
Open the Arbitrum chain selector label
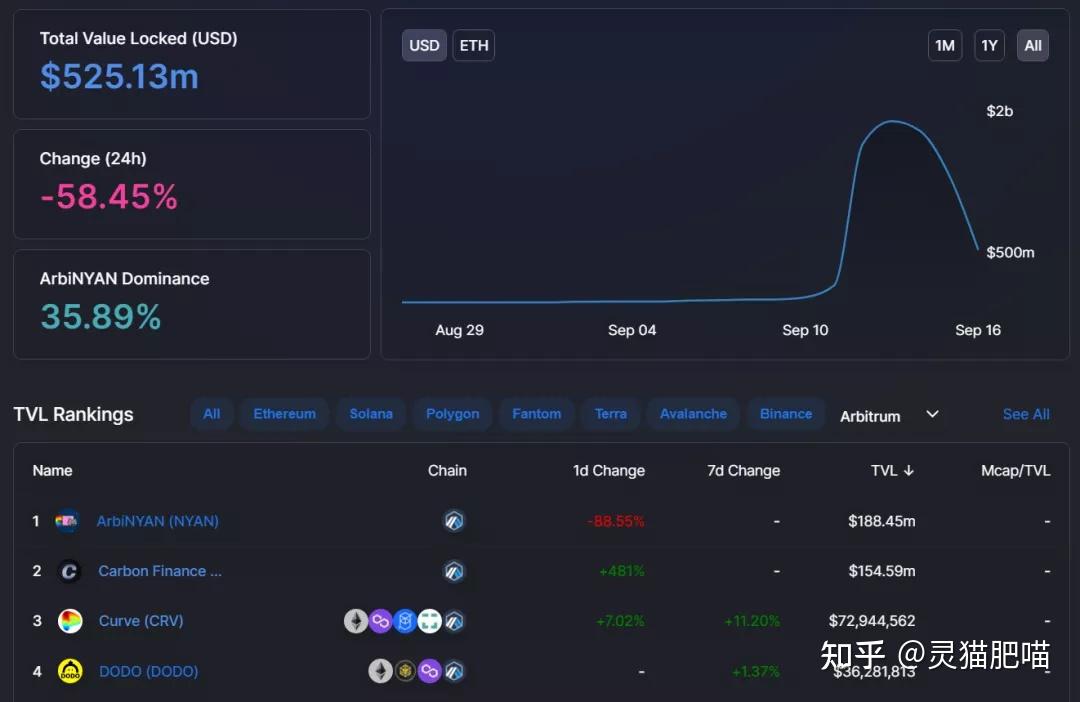pyautogui.click(x=870, y=416)
